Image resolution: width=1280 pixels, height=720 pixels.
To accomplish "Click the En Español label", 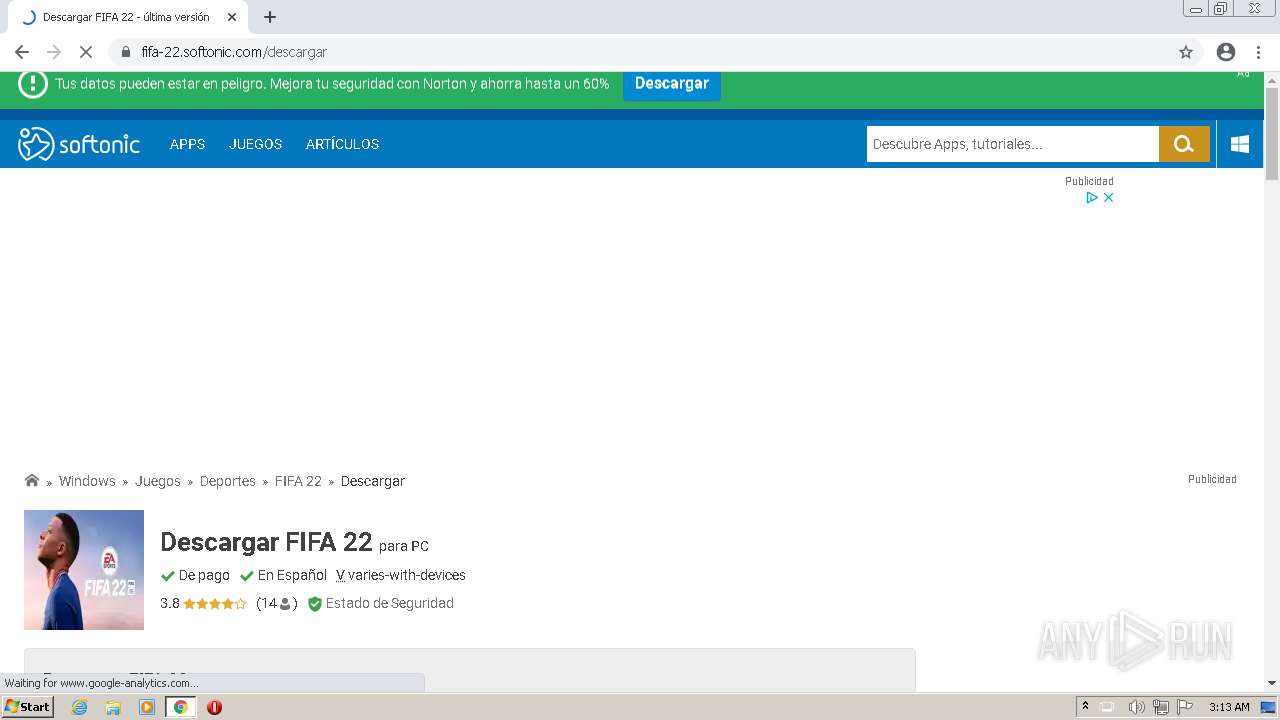I will pos(292,575).
